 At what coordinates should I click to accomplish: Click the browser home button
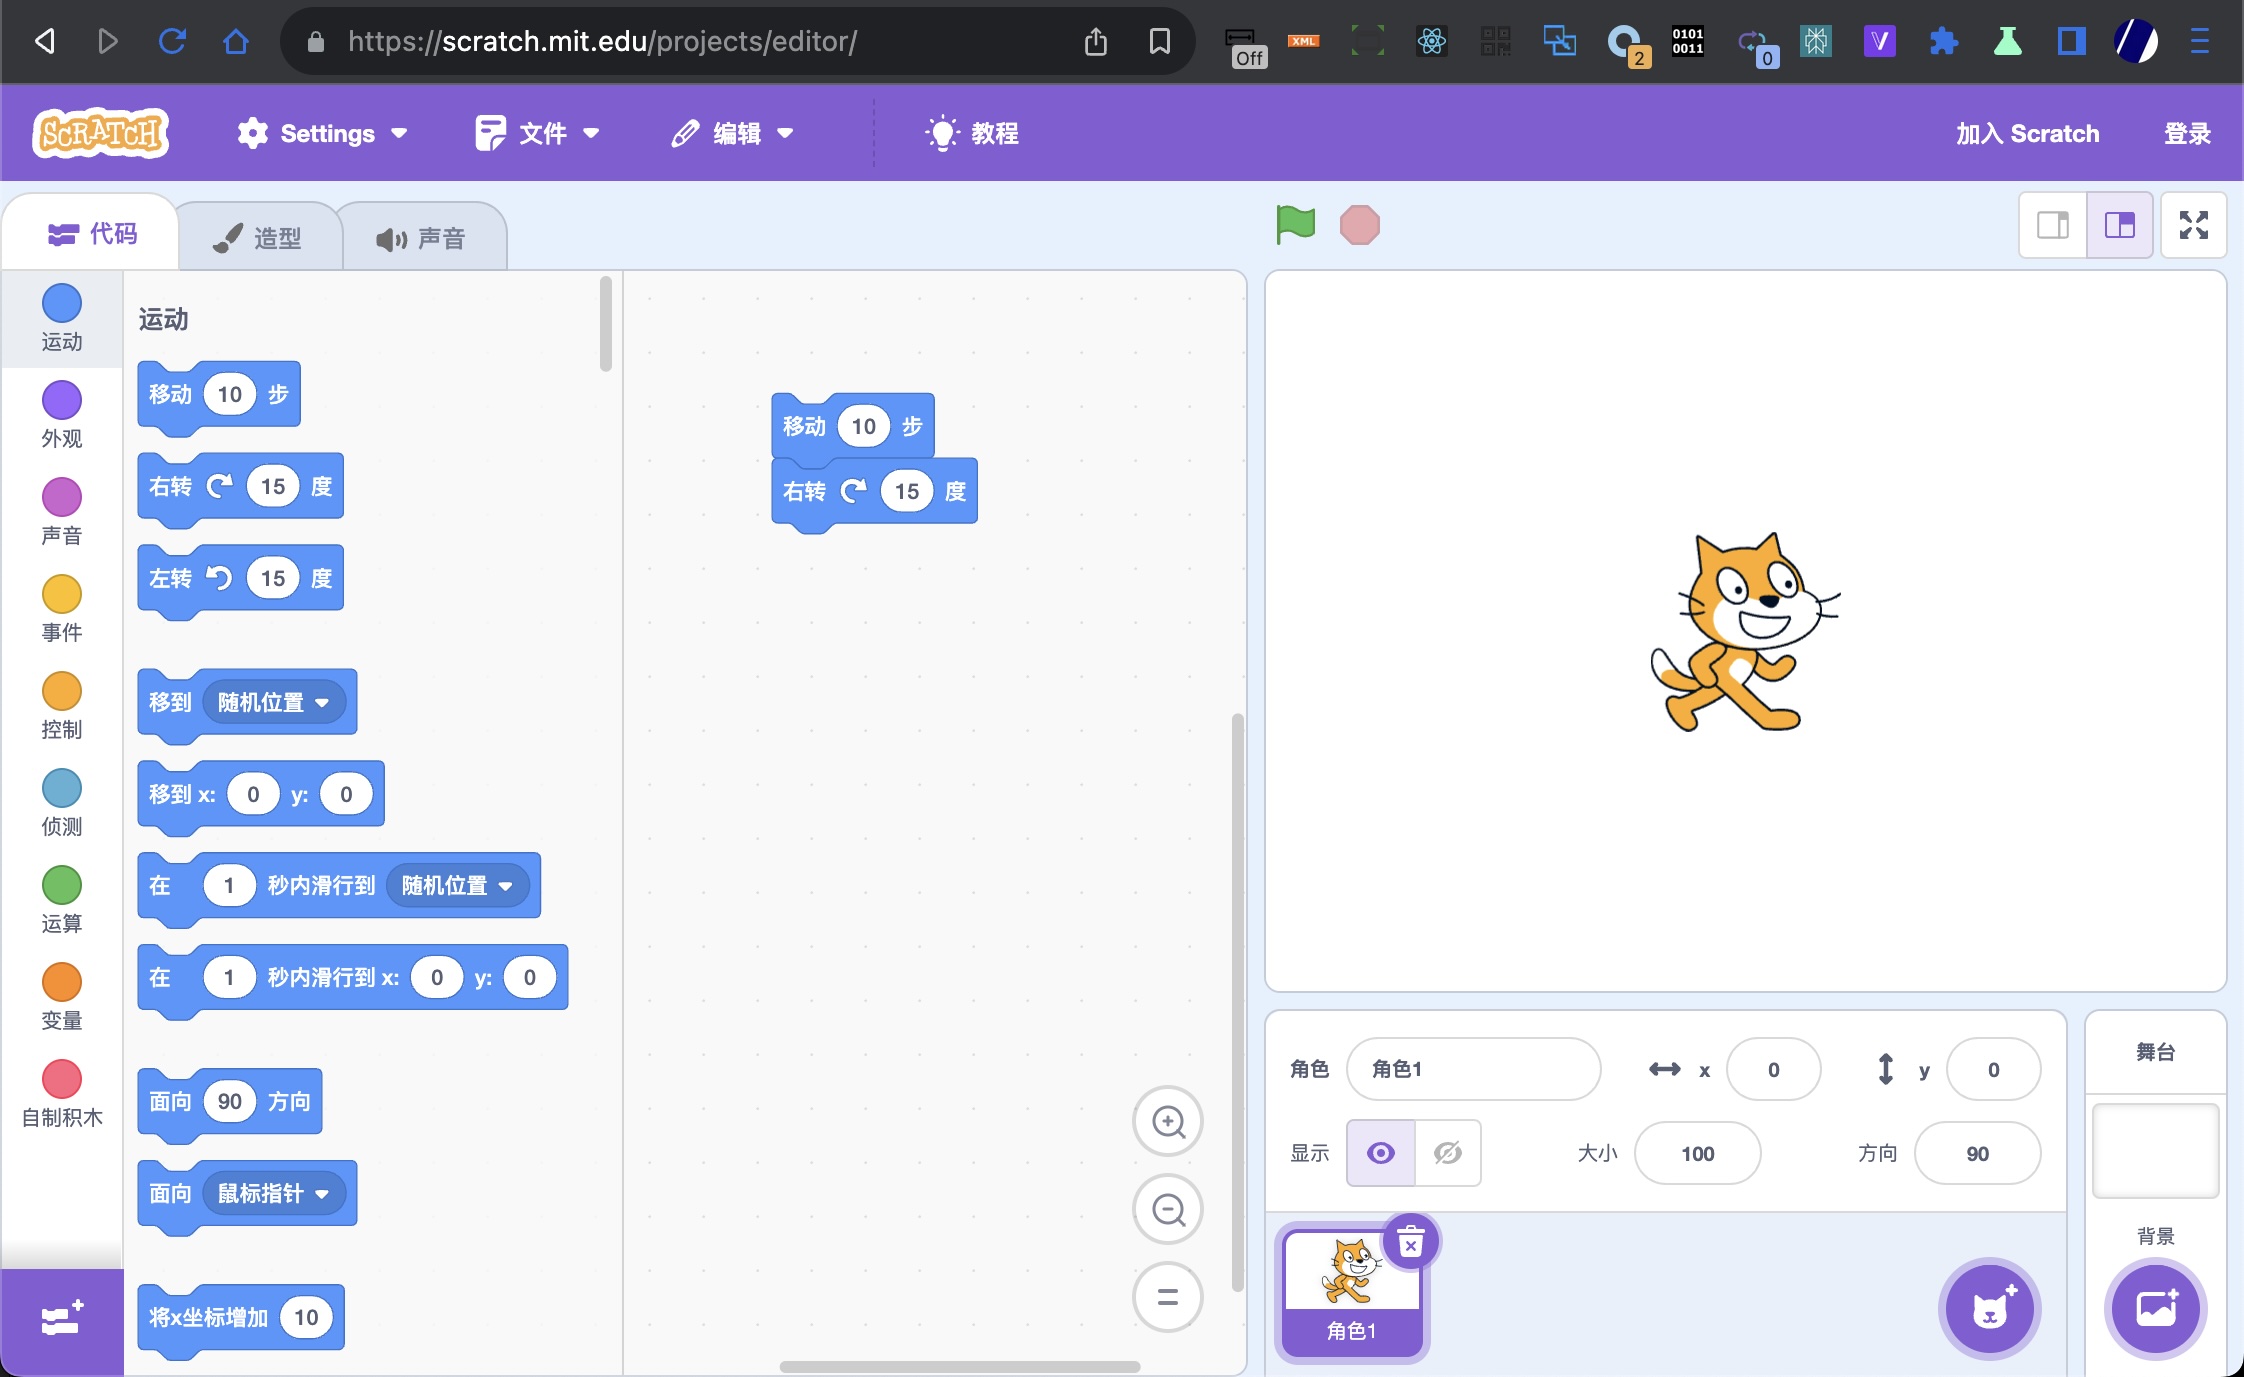(x=236, y=41)
